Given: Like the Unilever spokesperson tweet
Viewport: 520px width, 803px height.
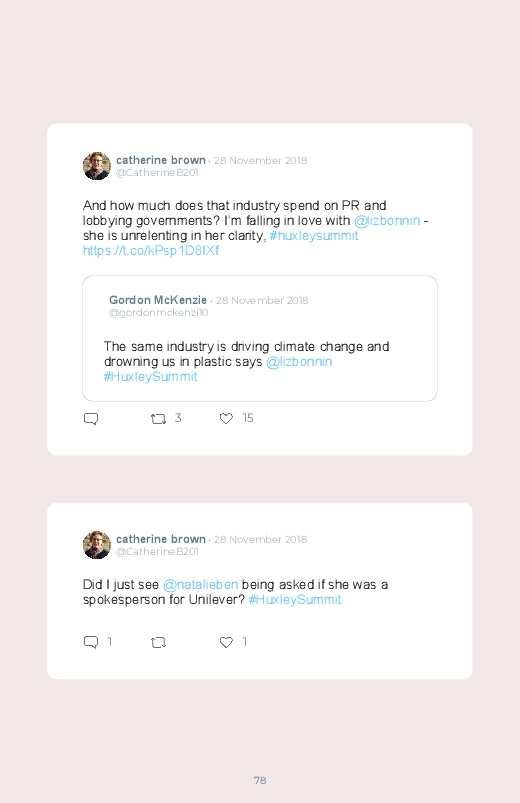Looking at the screenshot, I should click(x=226, y=642).
